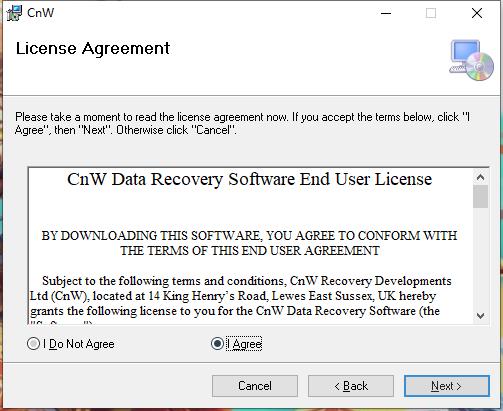Click the scrollbar track below the thumb
503x411 pixels.
[480, 258]
